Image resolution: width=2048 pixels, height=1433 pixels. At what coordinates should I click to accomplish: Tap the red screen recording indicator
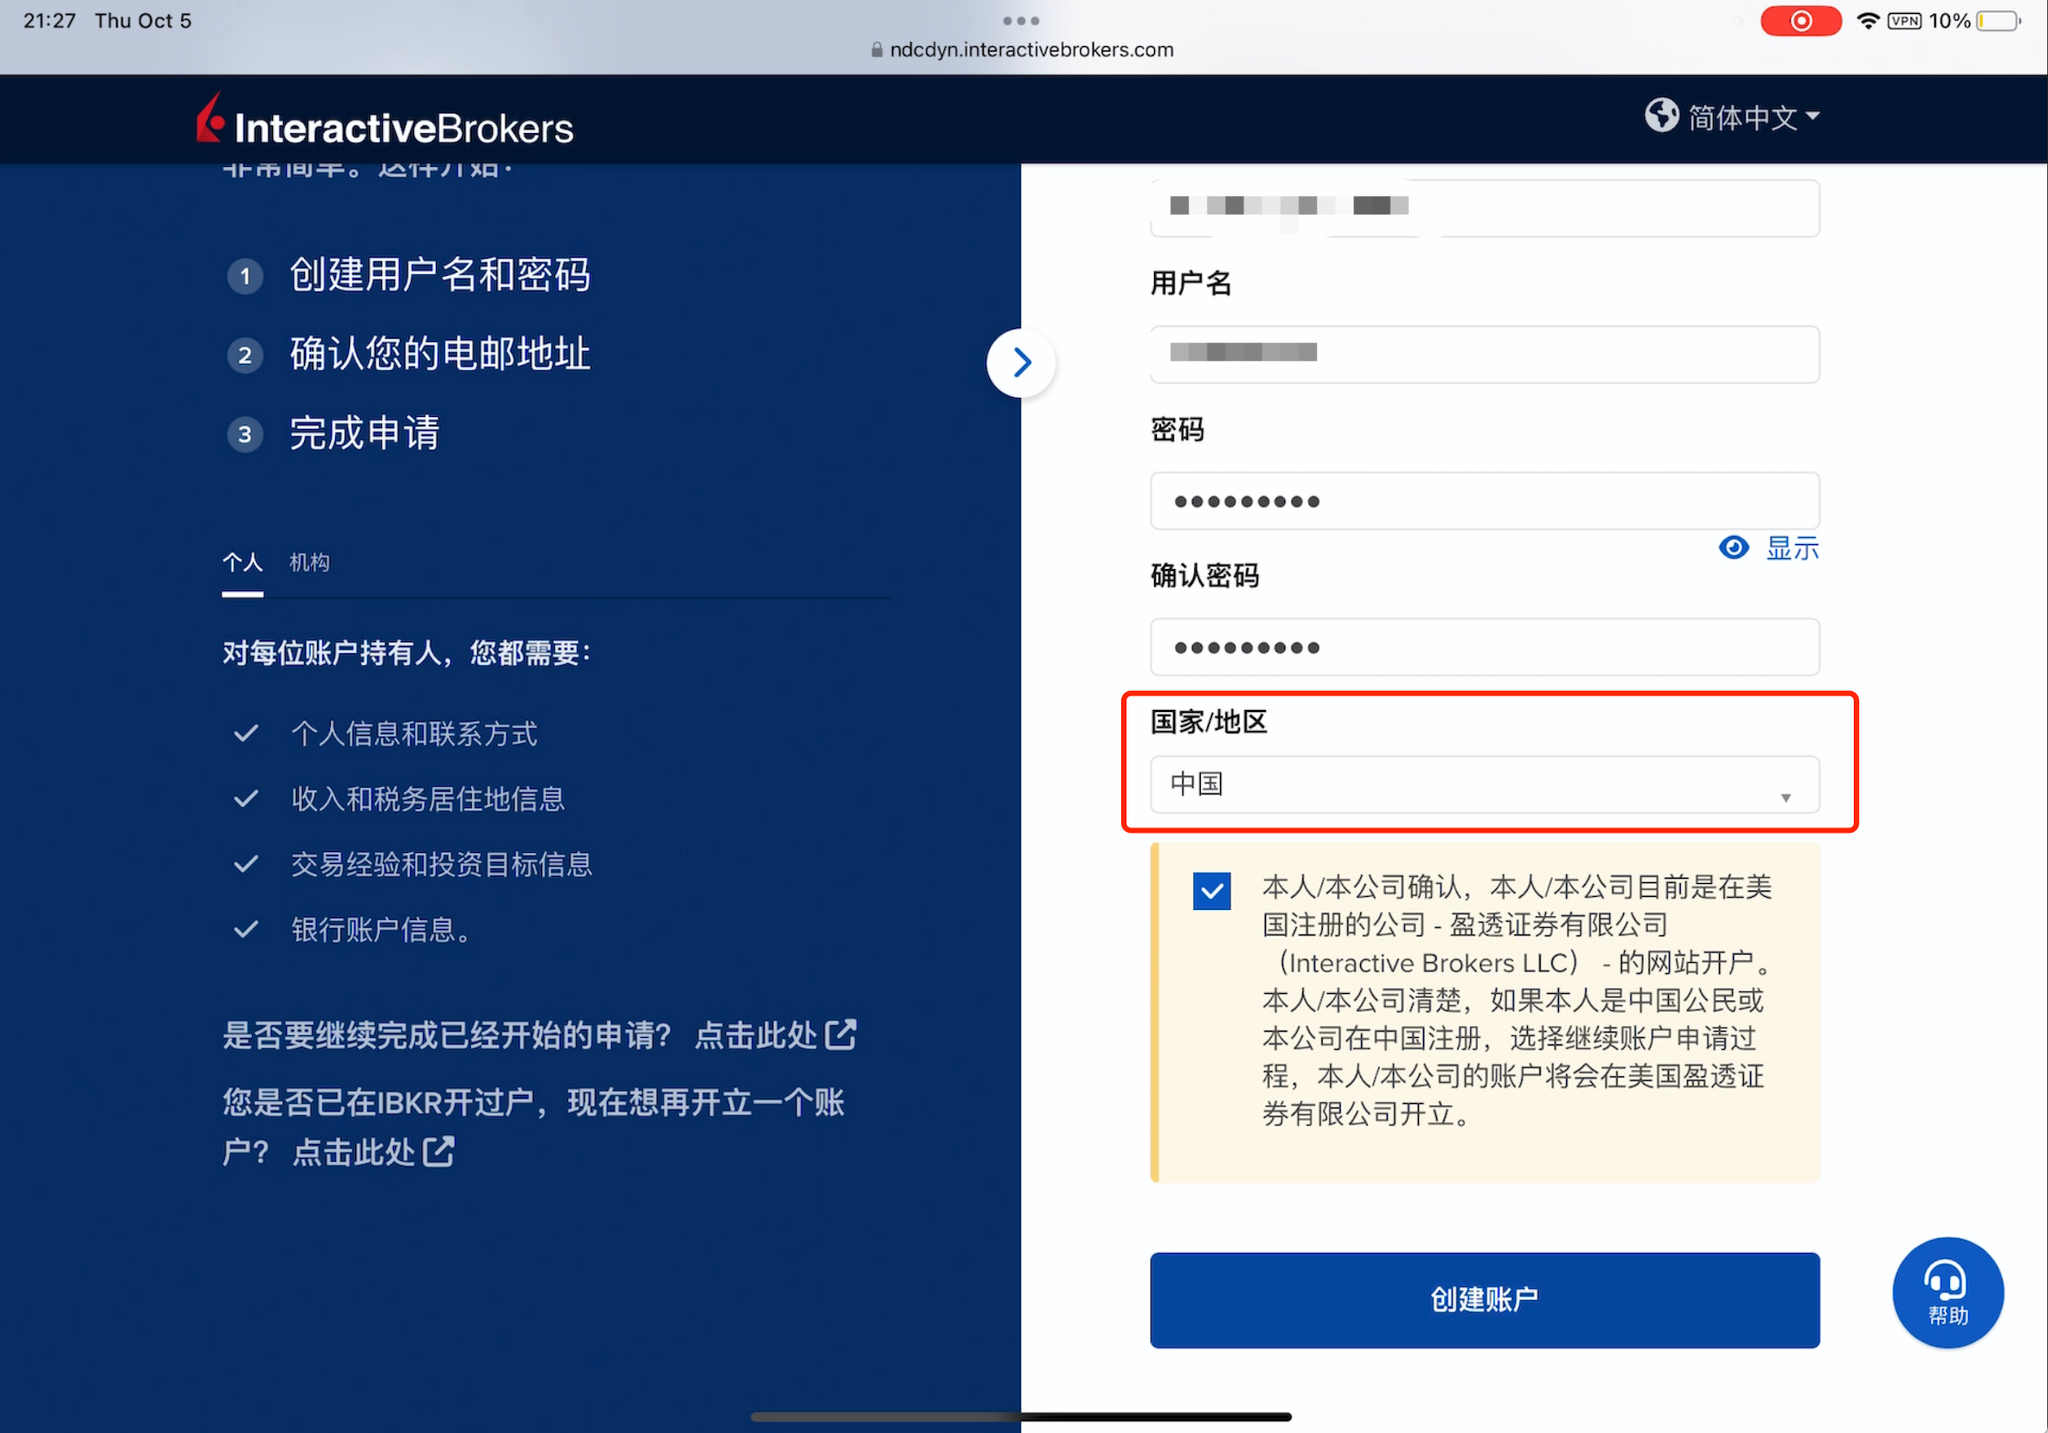point(1800,21)
